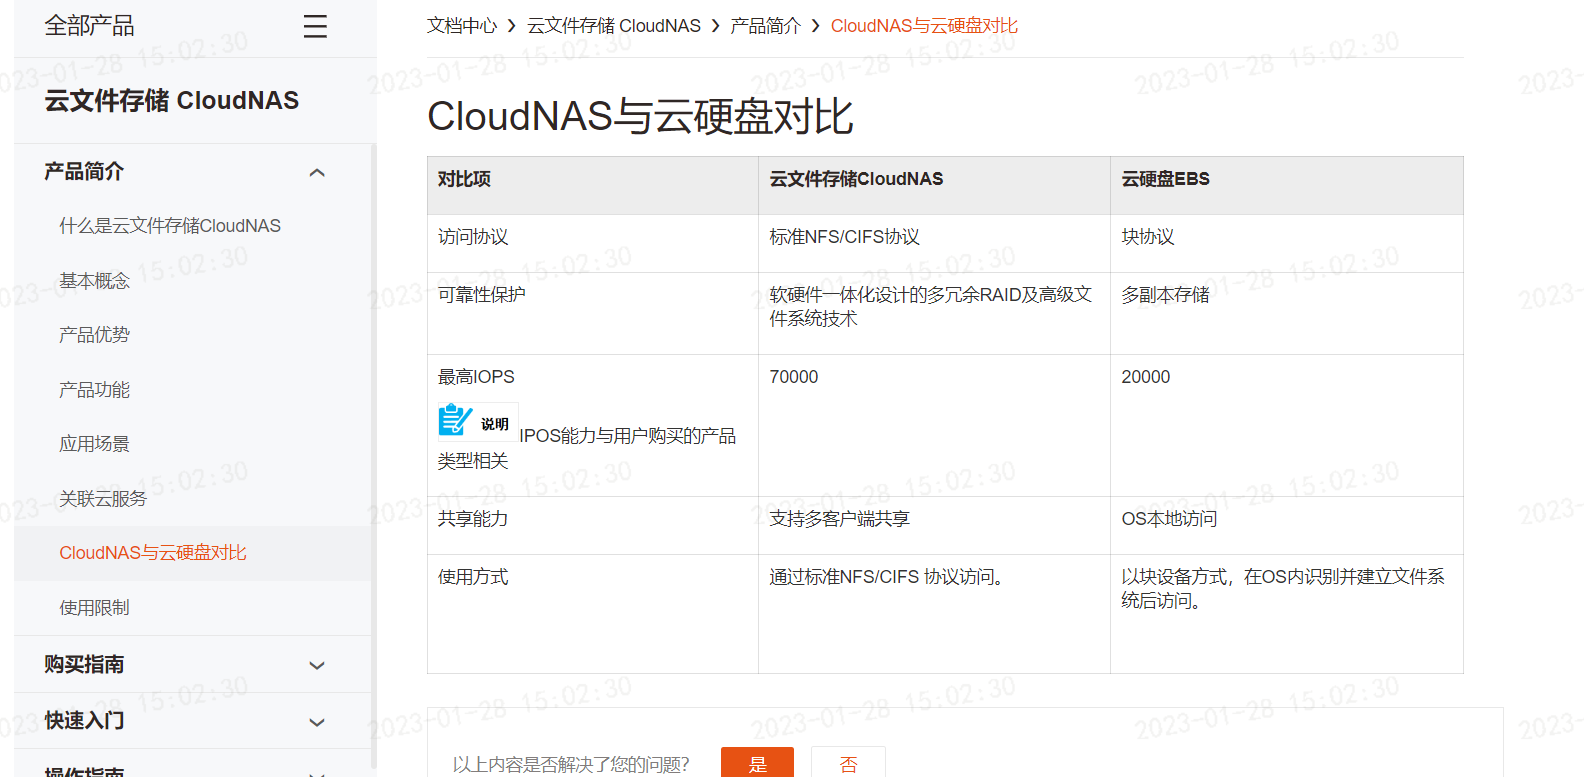
Task: Click 云文件存储 CloudNAS breadcrumb link
Action: pos(614,26)
